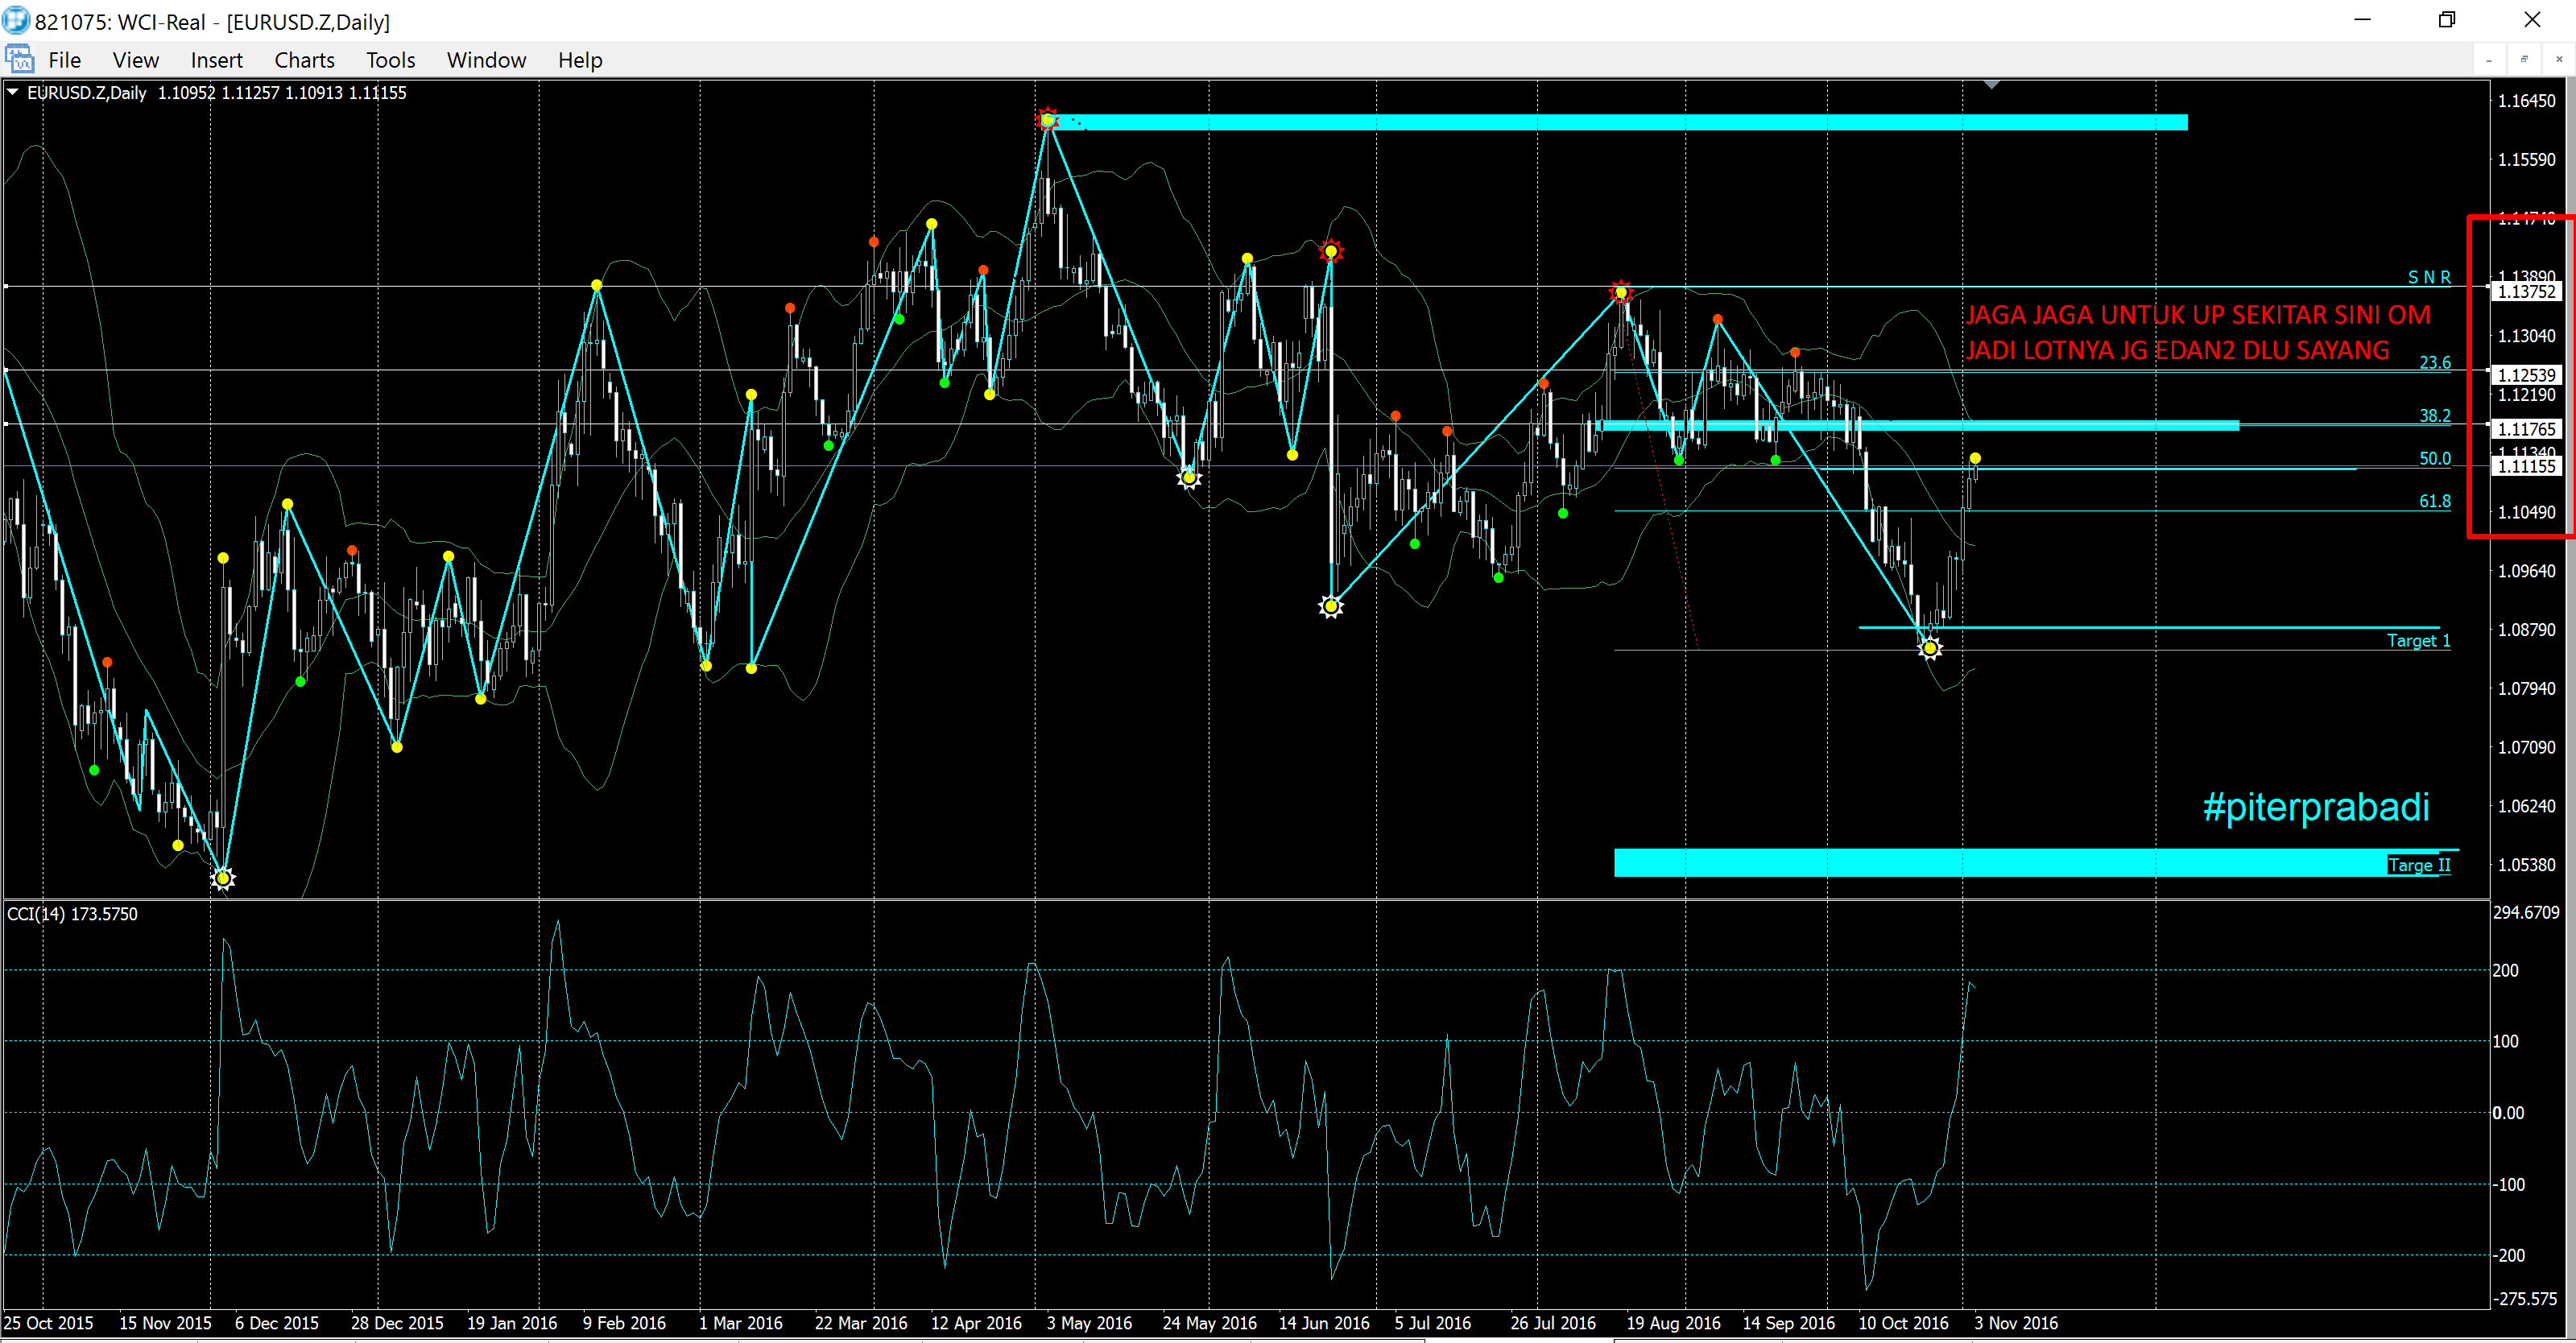This screenshot has width=2576, height=1343.
Task: Open the Help menu
Action: click(x=580, y=60)
